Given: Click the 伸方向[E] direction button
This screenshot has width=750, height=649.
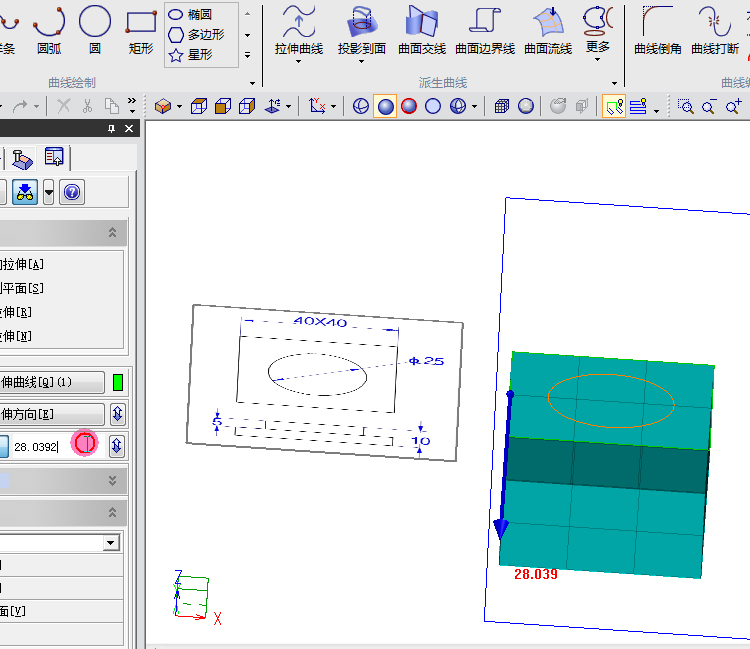Looking at the screenshot, I should coord(52,414).
